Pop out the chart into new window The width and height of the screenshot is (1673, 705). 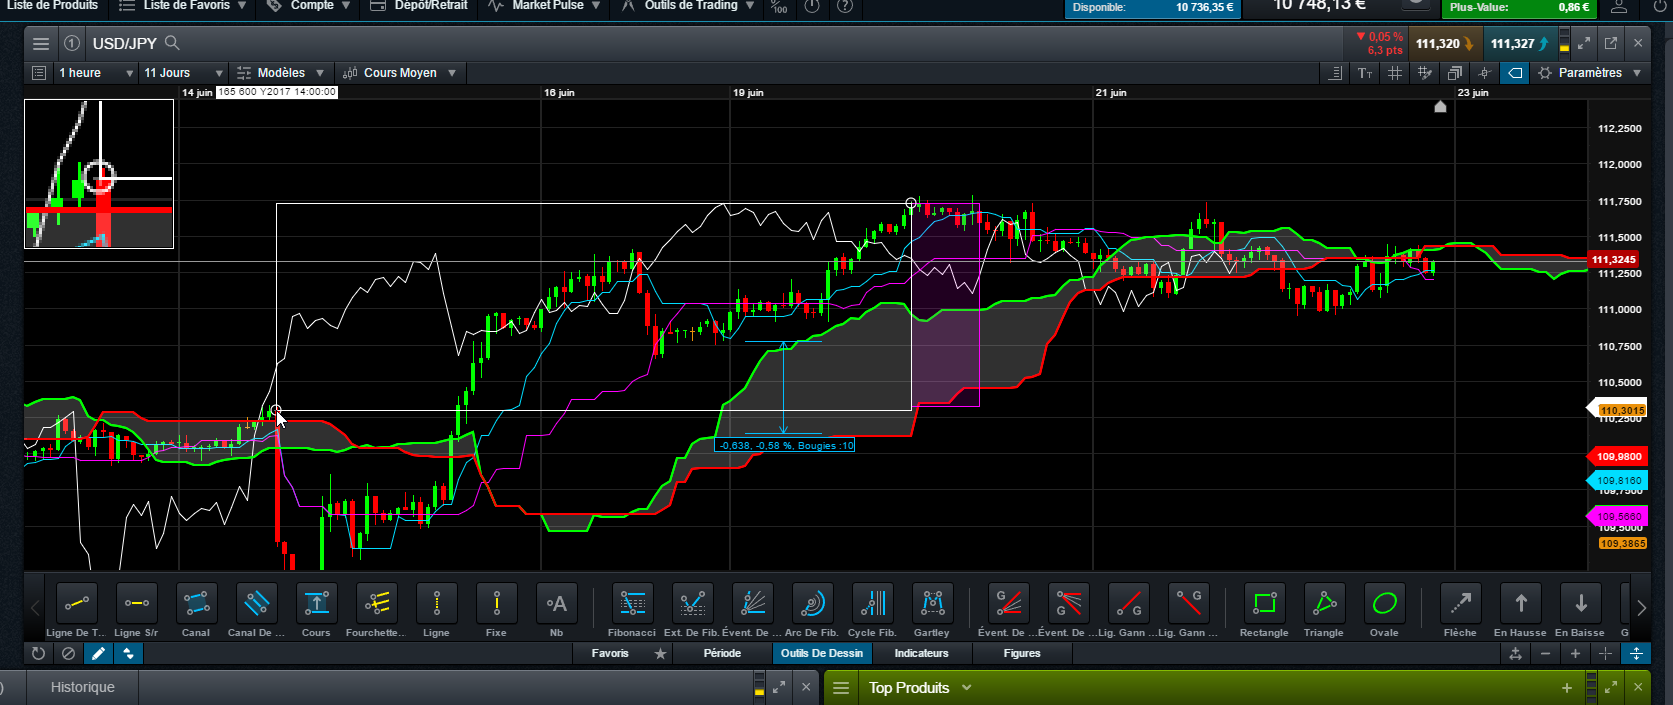tap(1611, 43)
